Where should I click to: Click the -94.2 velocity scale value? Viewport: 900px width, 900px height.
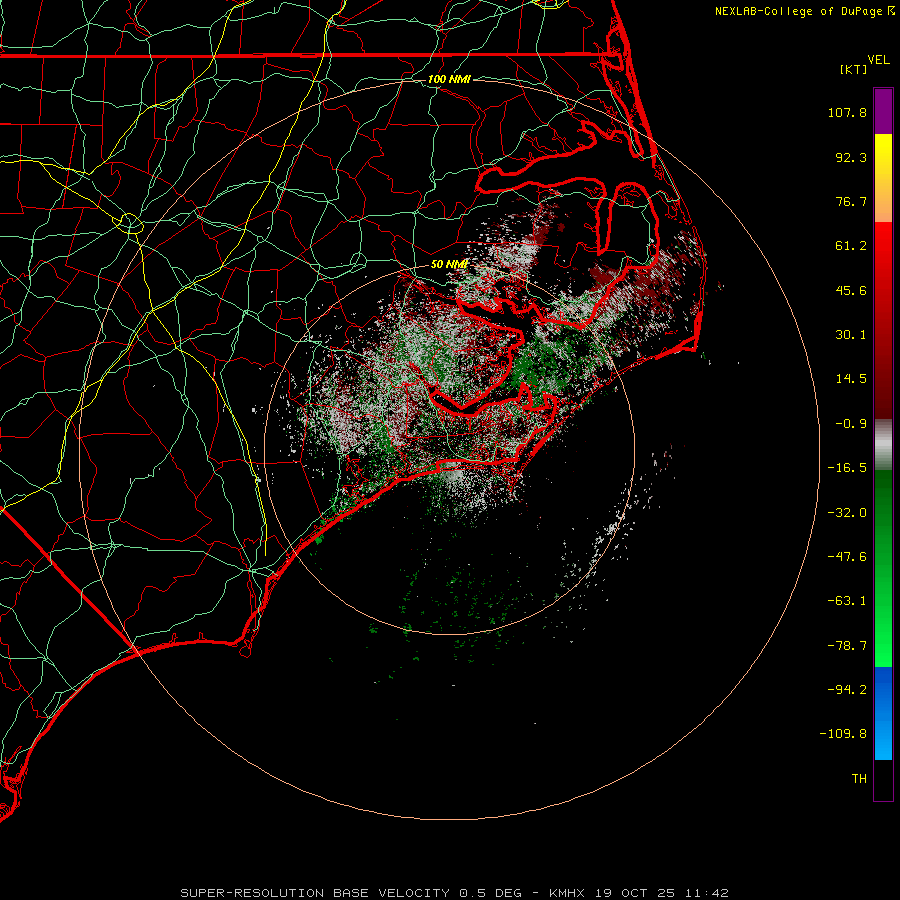click(x=847, y=689)
